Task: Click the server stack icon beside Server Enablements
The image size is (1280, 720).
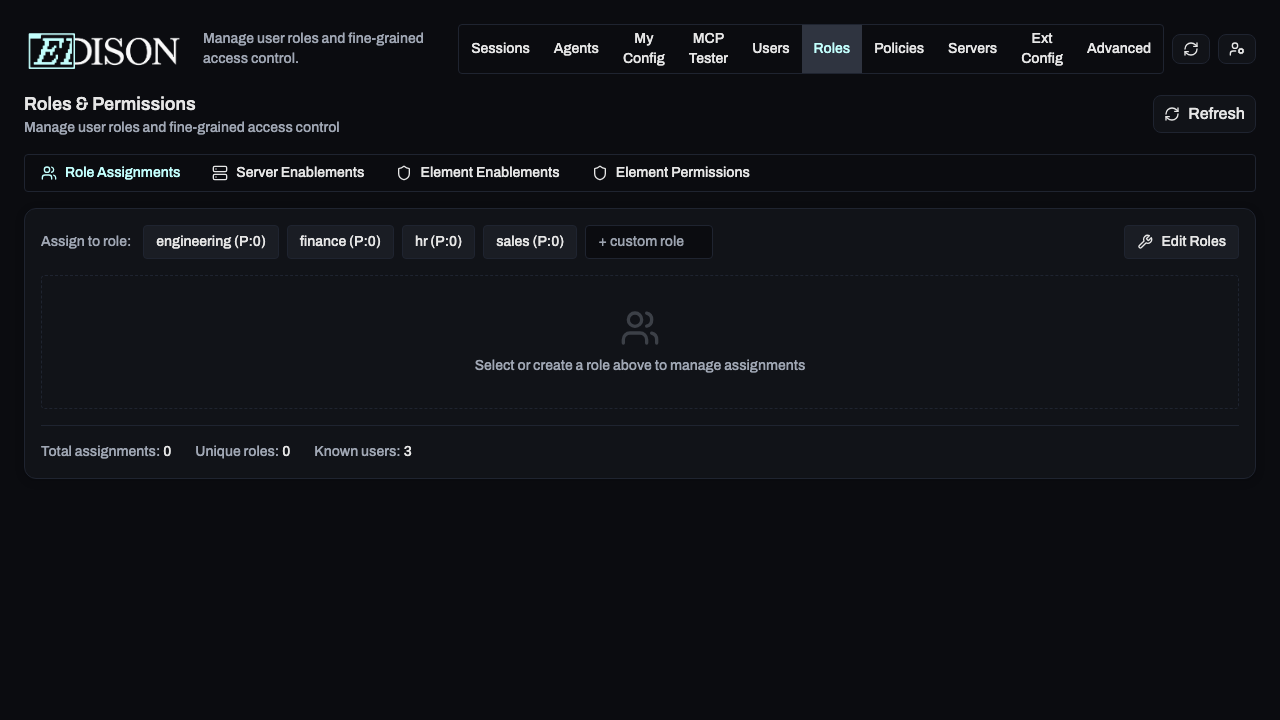Action: (219, 172)
